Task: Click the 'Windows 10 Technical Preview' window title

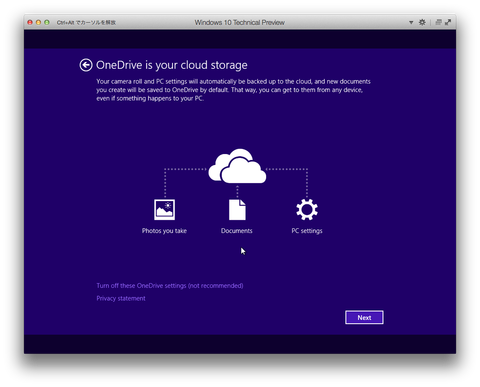Action: coord(239,22)
